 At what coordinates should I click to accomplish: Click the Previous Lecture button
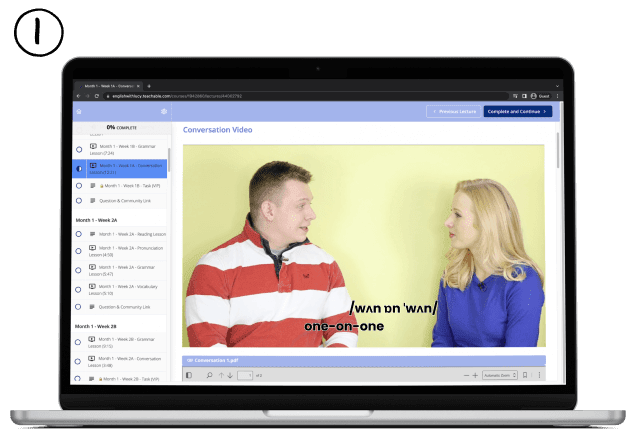click(452, 111)
